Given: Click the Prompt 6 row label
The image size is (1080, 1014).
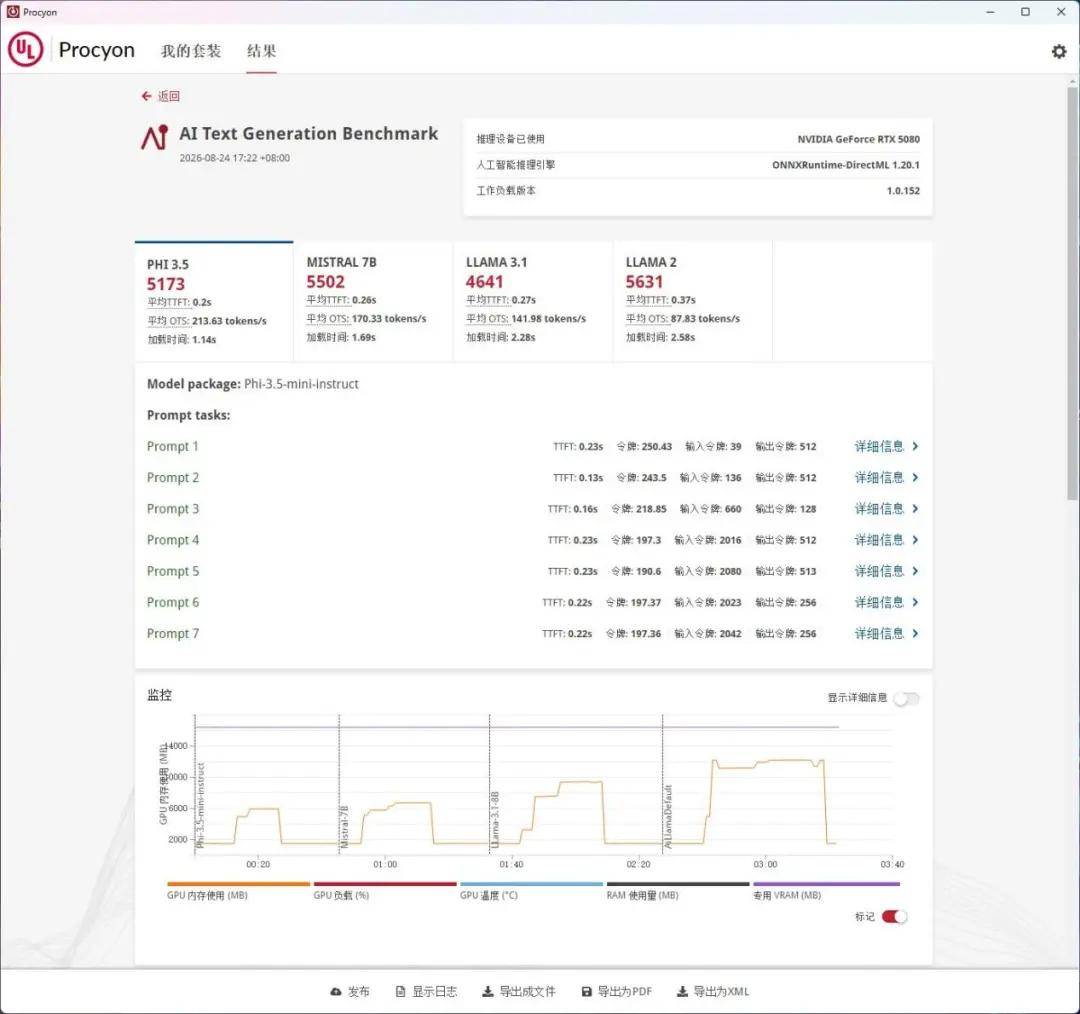Looking at the screenshot, I should pyautogui.click(x=173, y=602).
